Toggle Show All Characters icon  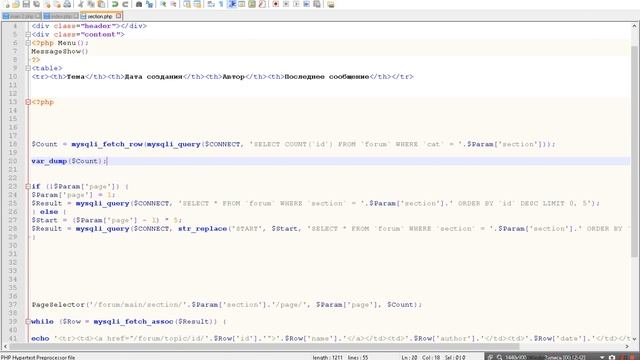point(221,4)
